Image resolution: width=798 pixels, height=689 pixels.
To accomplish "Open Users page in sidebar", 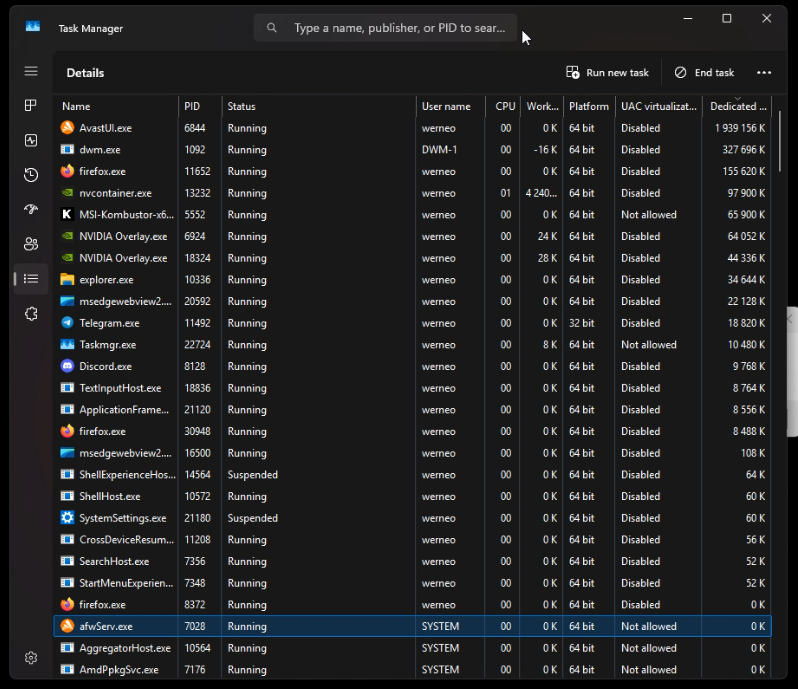I will coord(31,244).
